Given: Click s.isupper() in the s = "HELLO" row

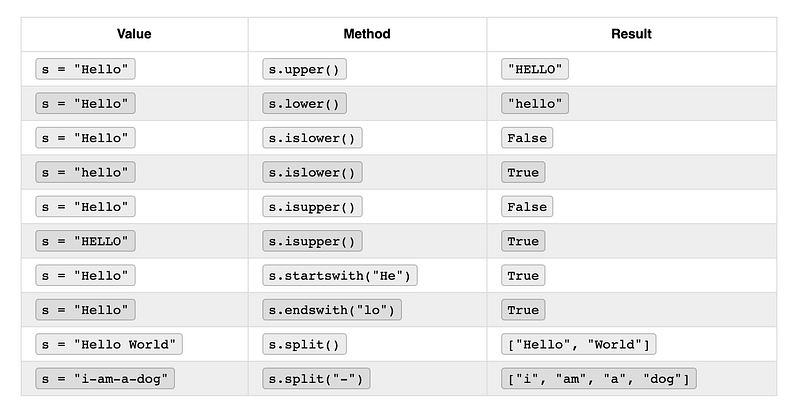Looking at the screenshot, I should pos(312,241).
